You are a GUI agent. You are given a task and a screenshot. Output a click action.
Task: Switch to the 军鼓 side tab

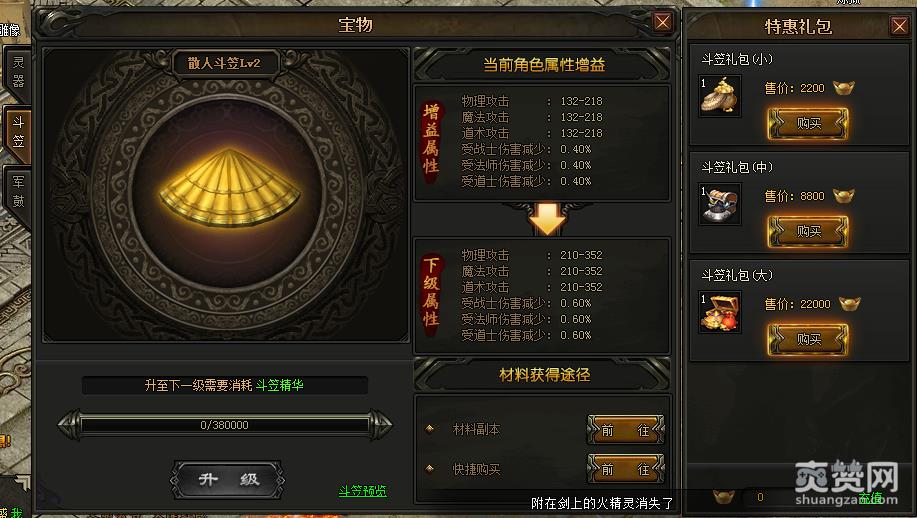tap(18, 192)
